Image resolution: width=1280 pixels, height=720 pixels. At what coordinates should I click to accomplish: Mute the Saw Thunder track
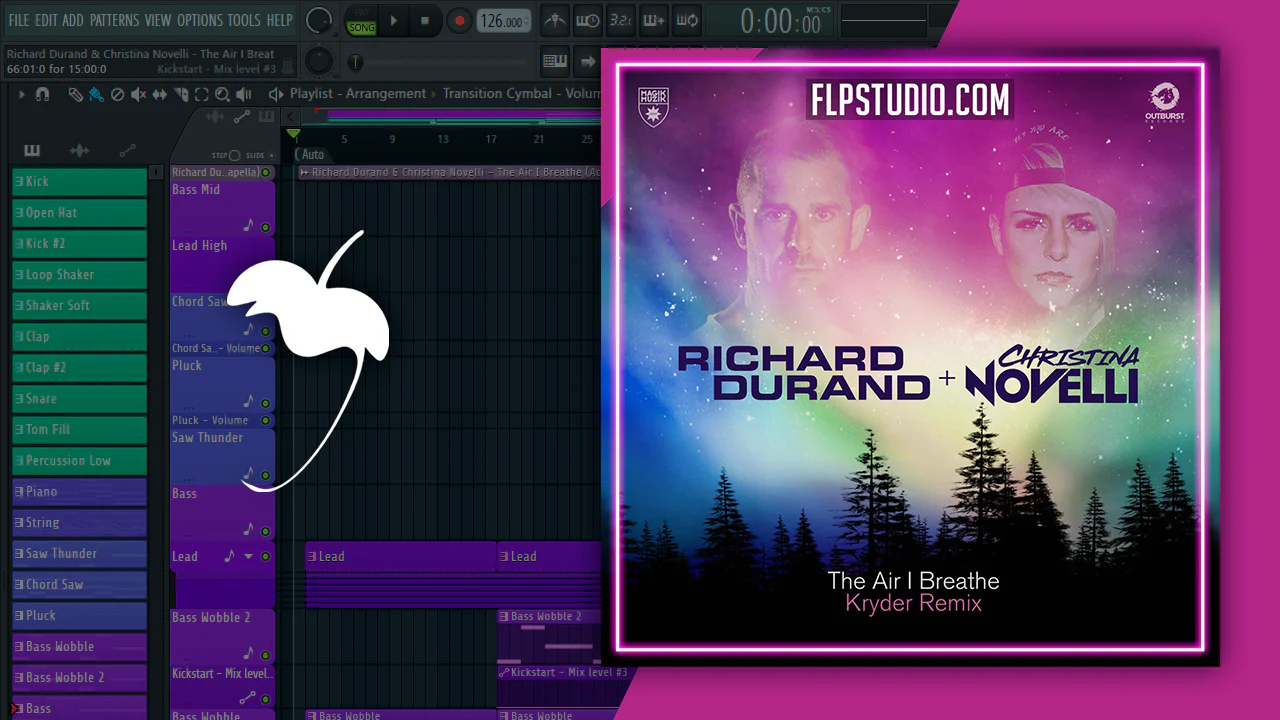pos(265,475)
